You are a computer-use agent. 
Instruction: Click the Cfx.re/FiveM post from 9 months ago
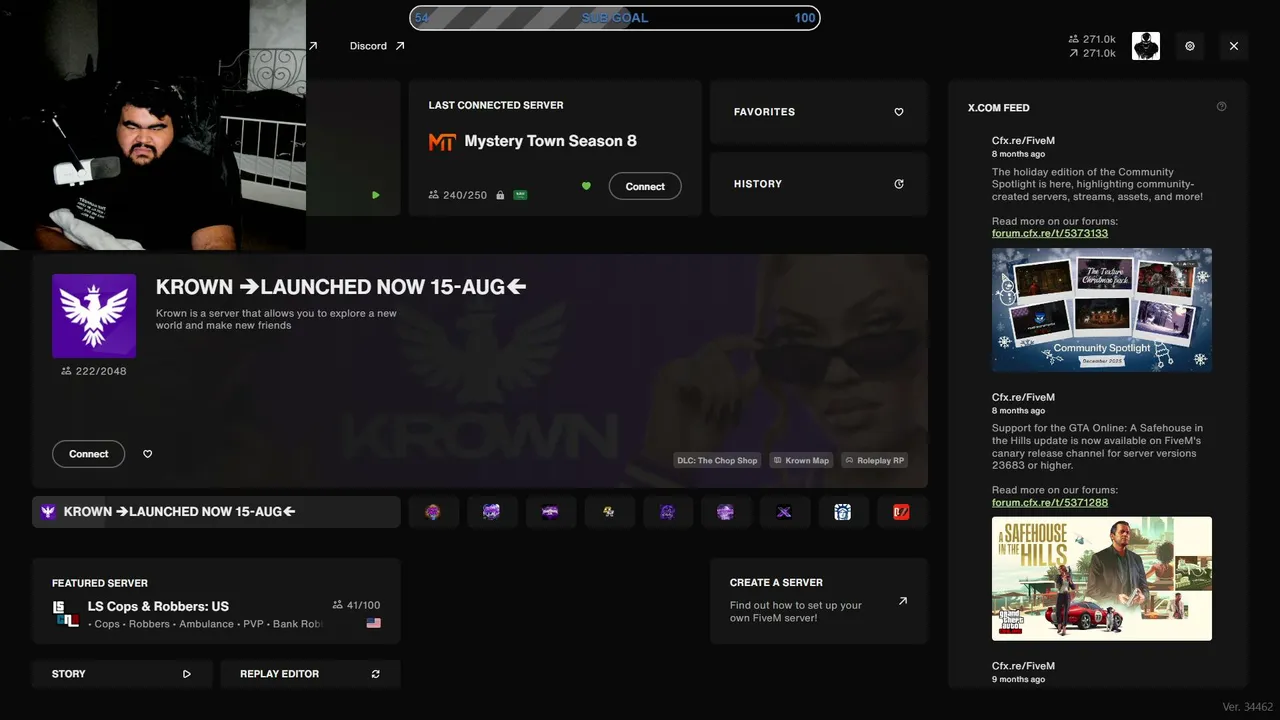(x=1023, y=666)
